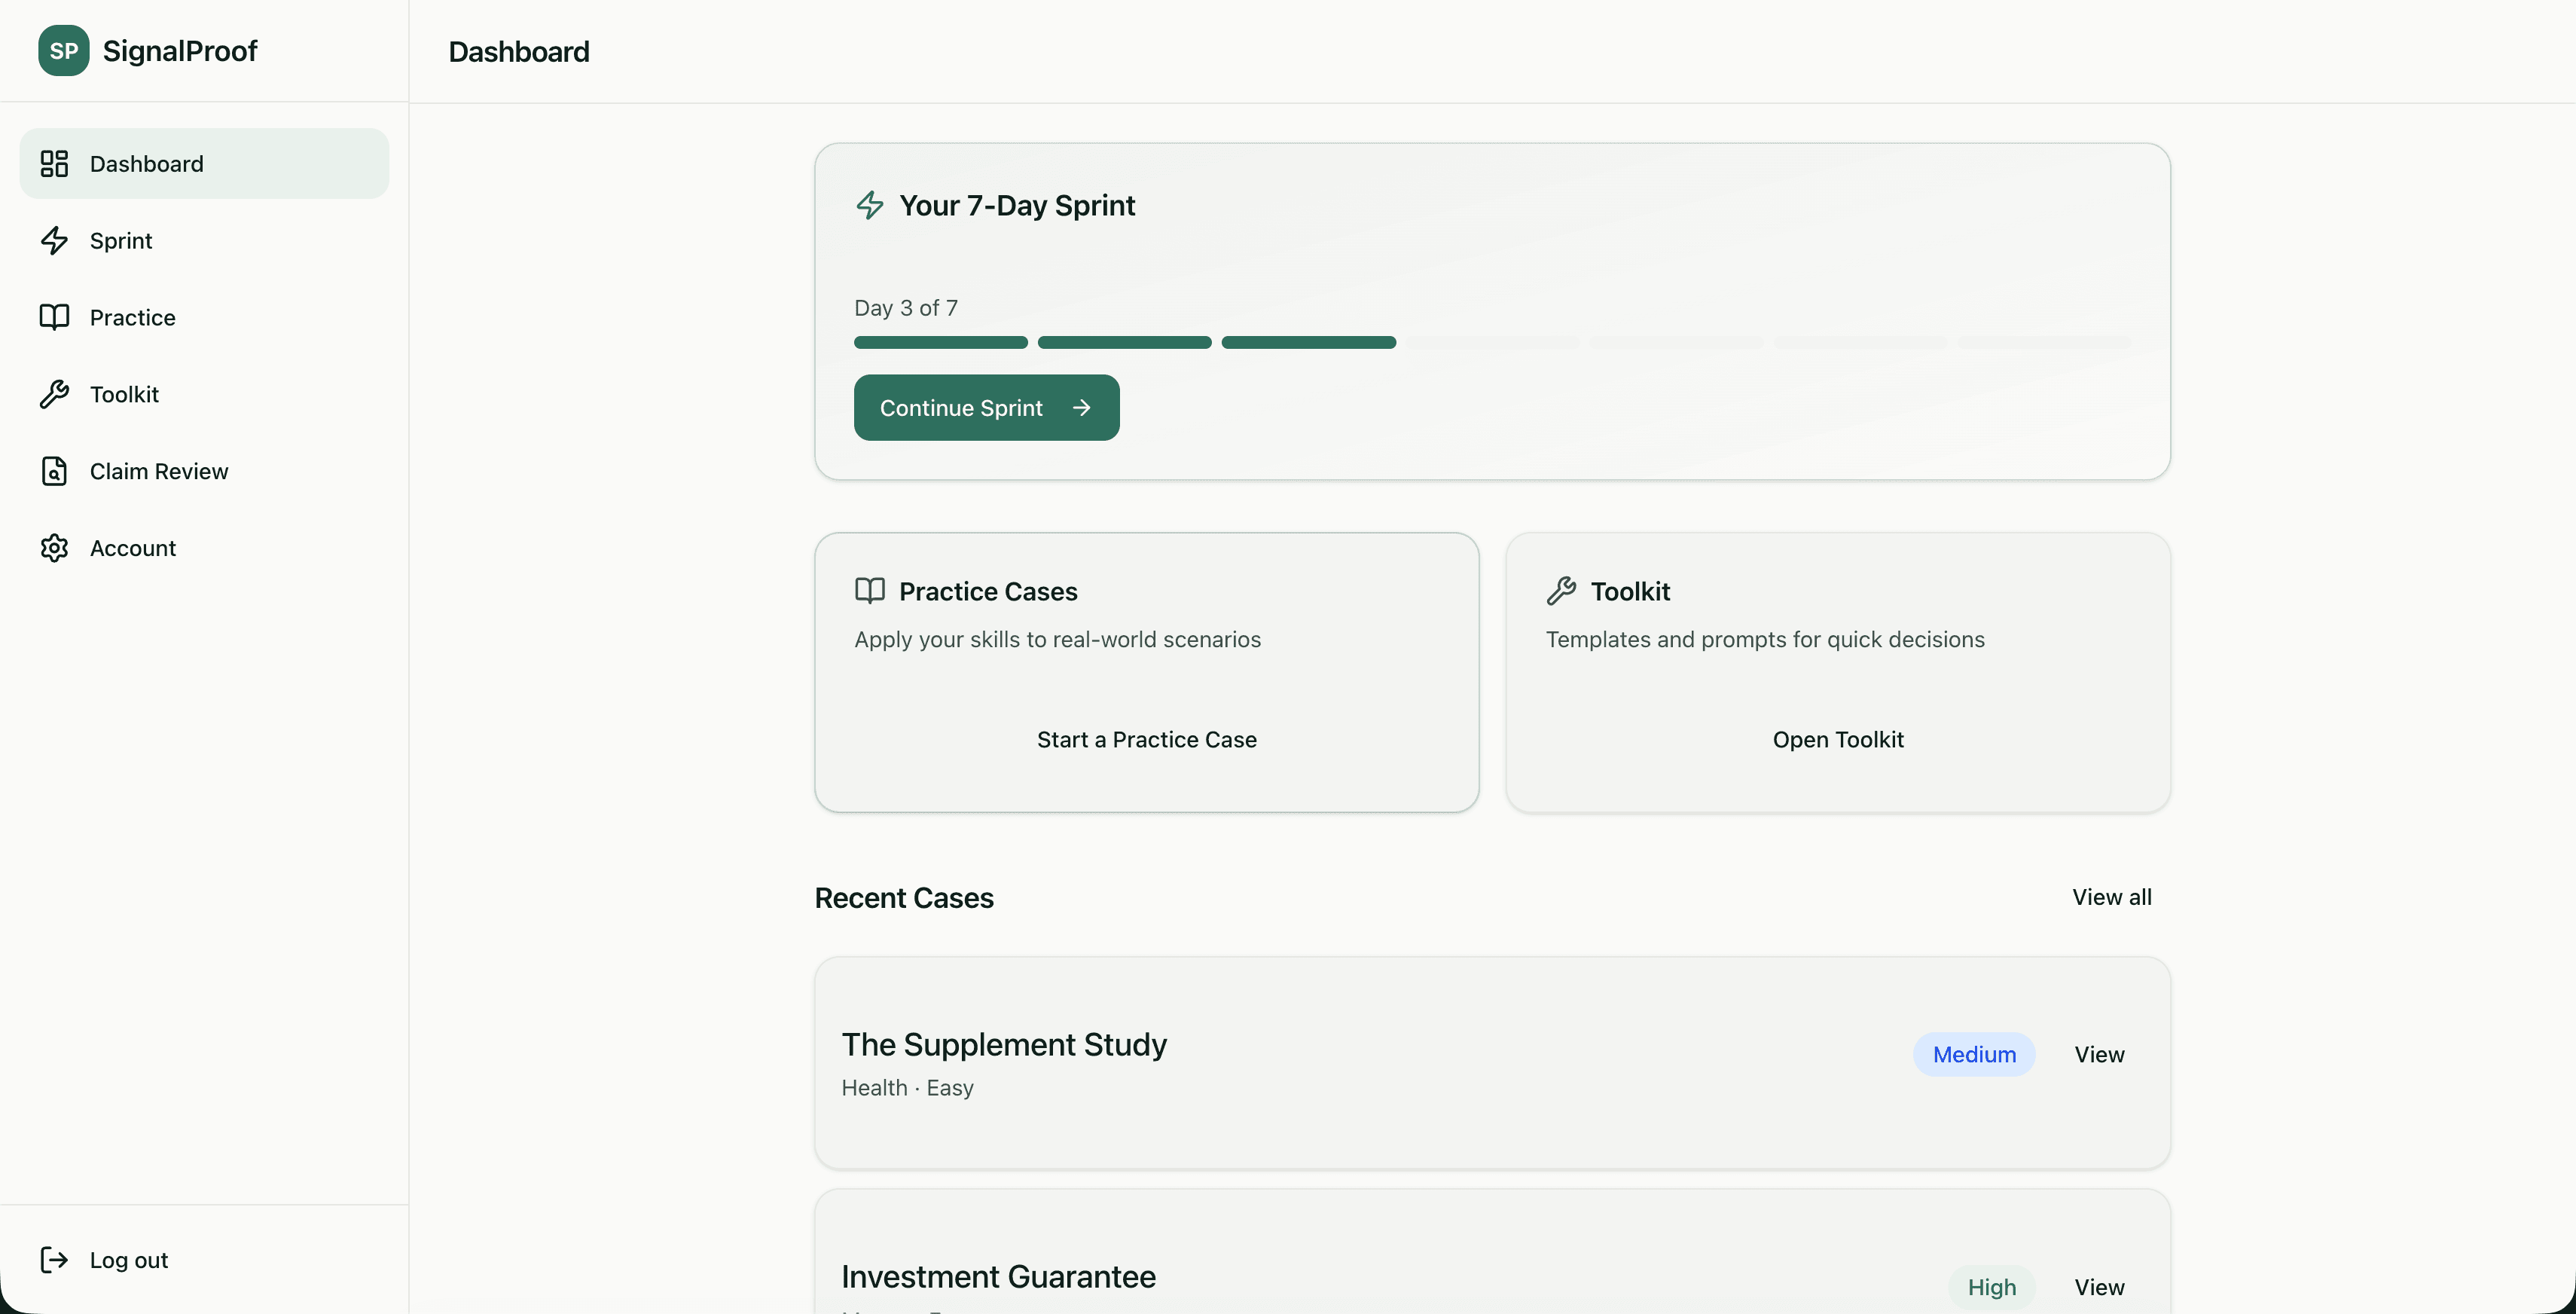Open Claim Review from the sidebar

pyautogui.click(x=158, y=470)
